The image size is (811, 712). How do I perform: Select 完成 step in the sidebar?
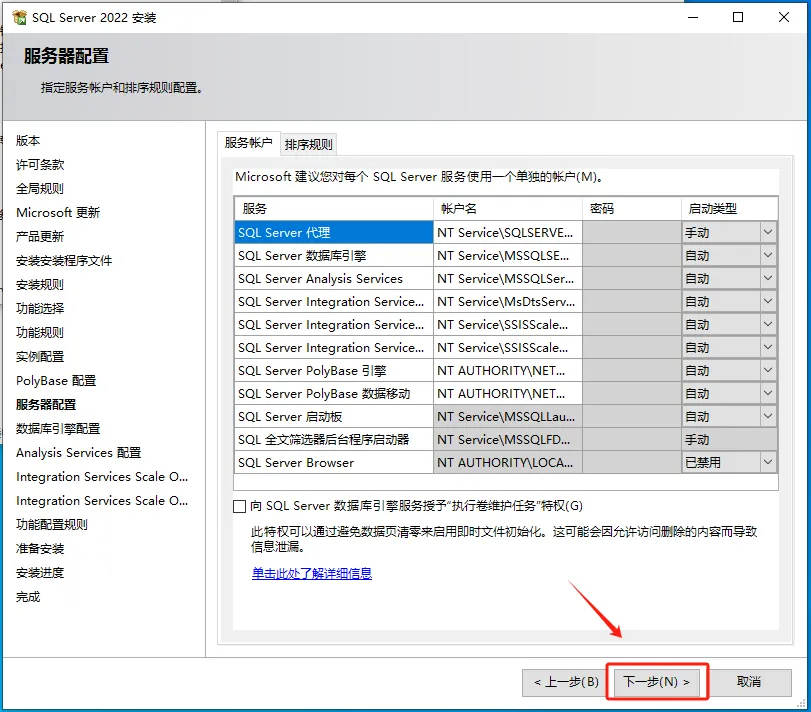[28, 597]
